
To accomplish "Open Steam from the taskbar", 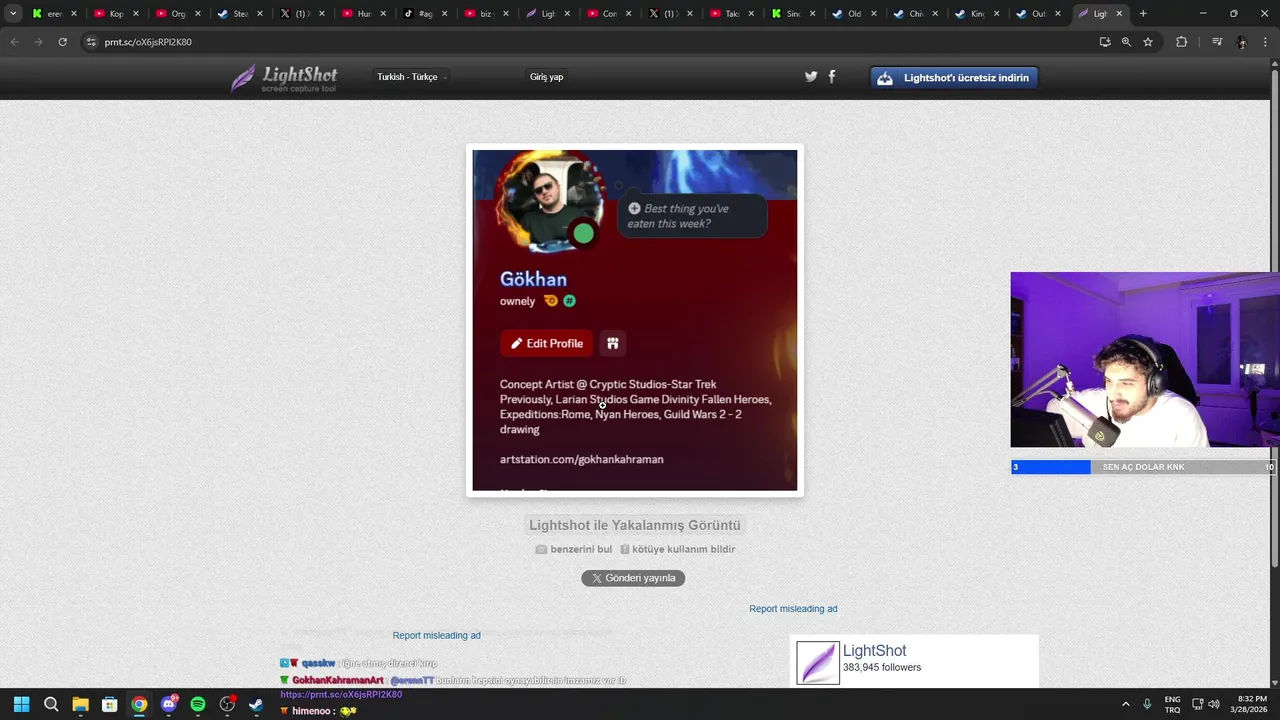I will 256,704.
